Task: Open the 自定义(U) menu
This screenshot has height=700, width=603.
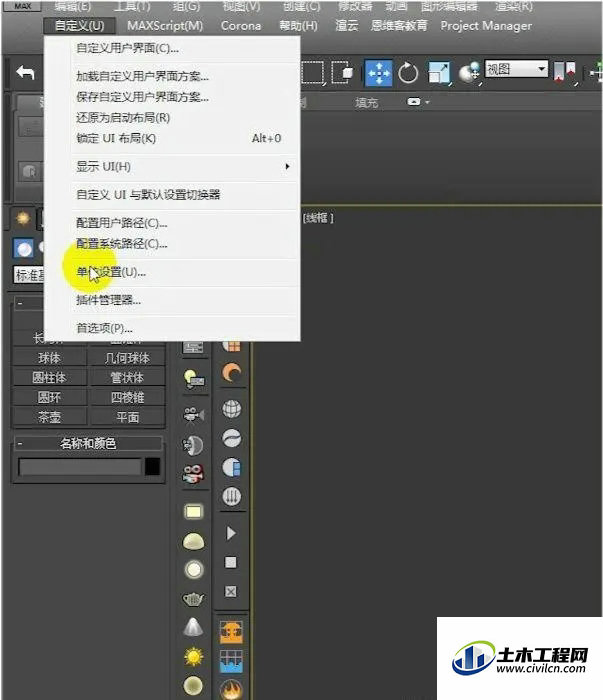Action: point(79,25)
